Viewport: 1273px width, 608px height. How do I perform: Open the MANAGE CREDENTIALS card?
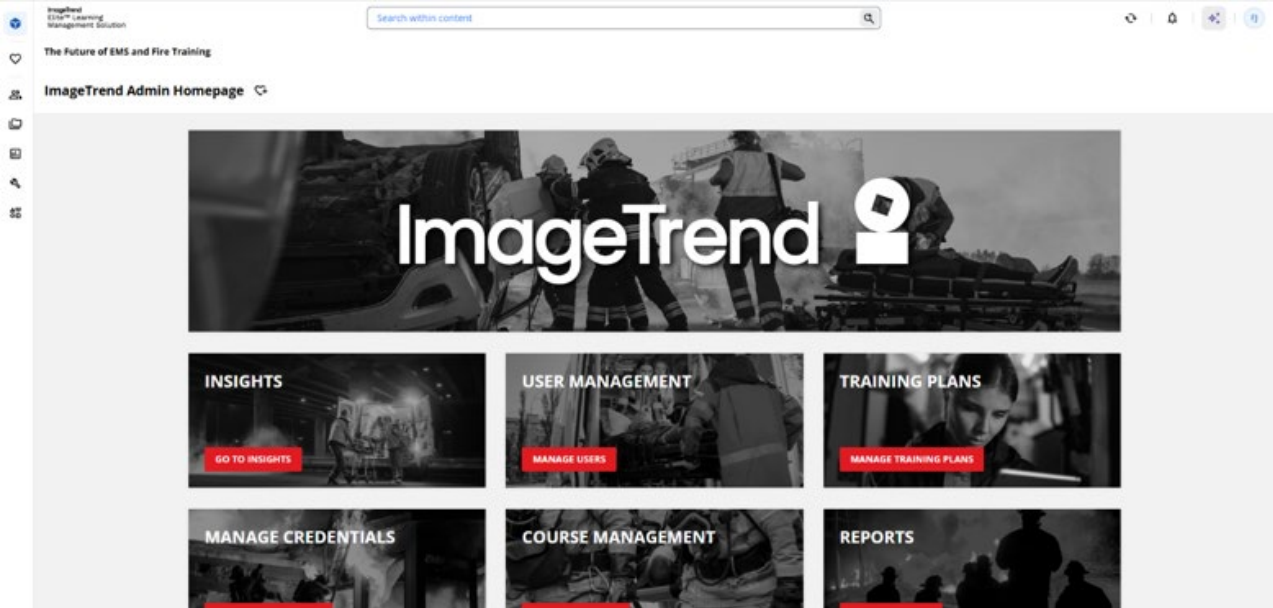(x=337, y=558)
